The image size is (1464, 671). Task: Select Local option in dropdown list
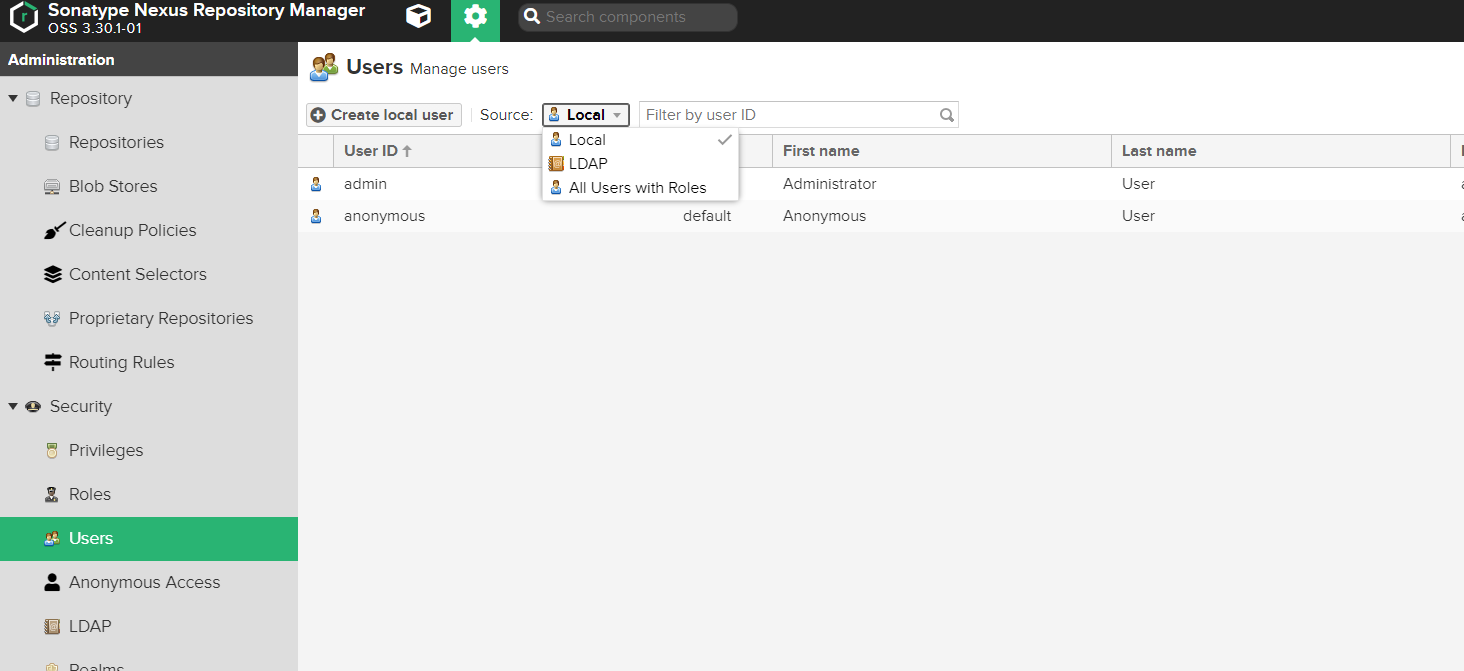587,140
